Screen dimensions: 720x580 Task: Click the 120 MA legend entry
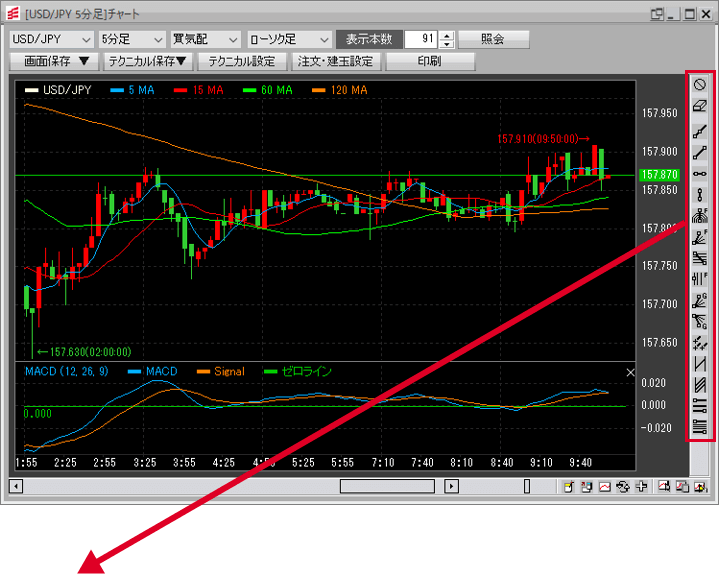[x=340, y=90]
